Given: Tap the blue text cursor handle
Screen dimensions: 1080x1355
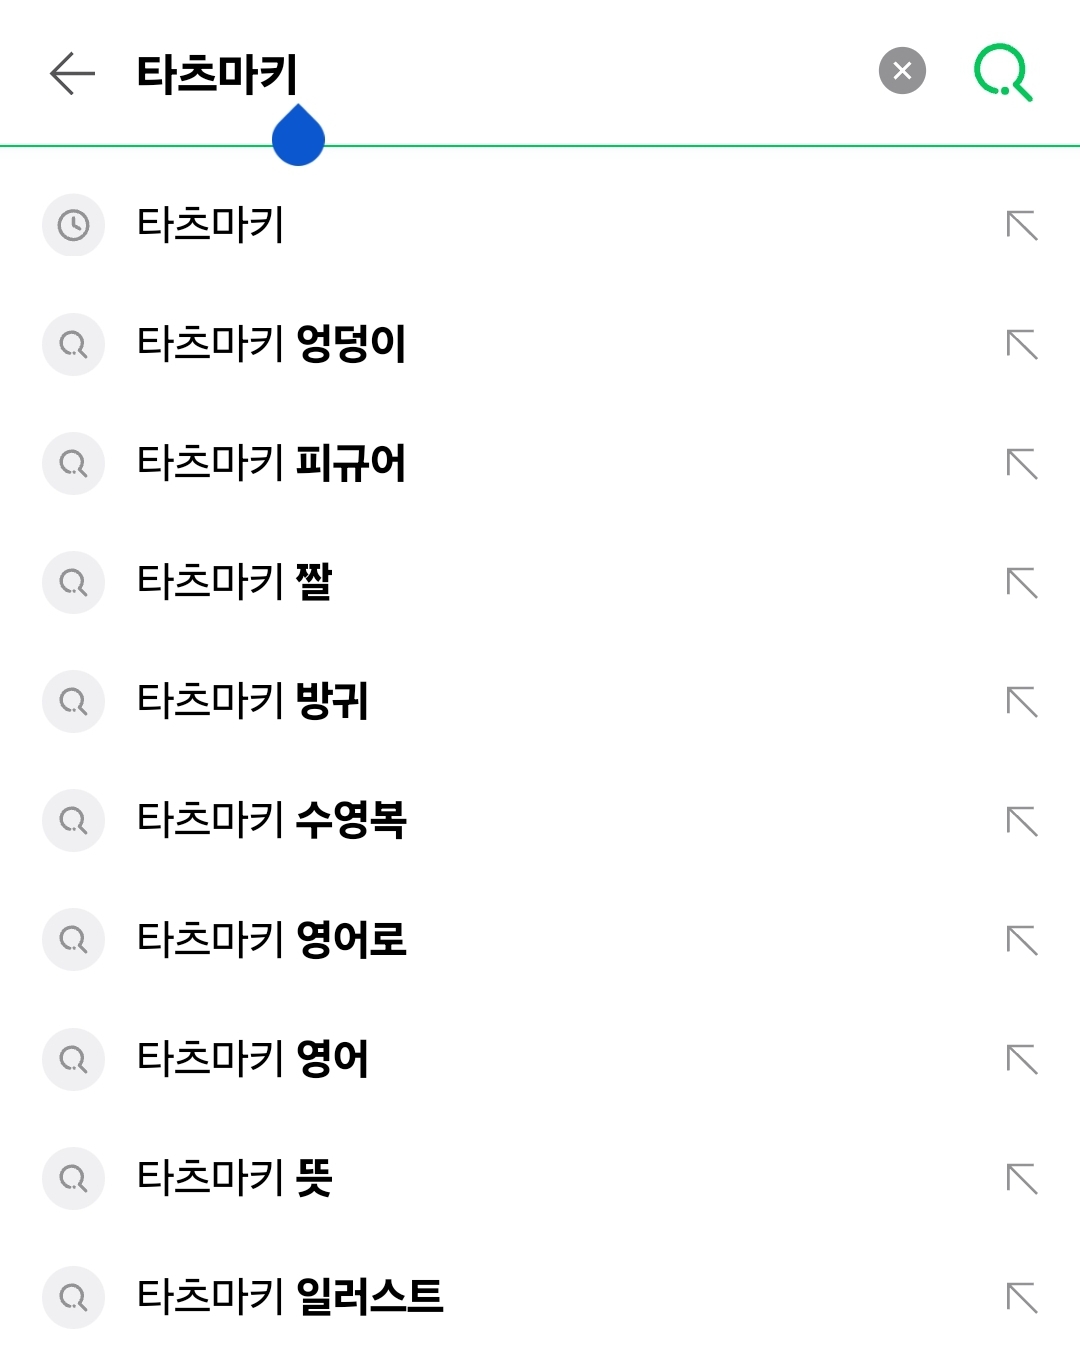Looking at the screenshot, I should pyautogui.click(x=298, y=135).
